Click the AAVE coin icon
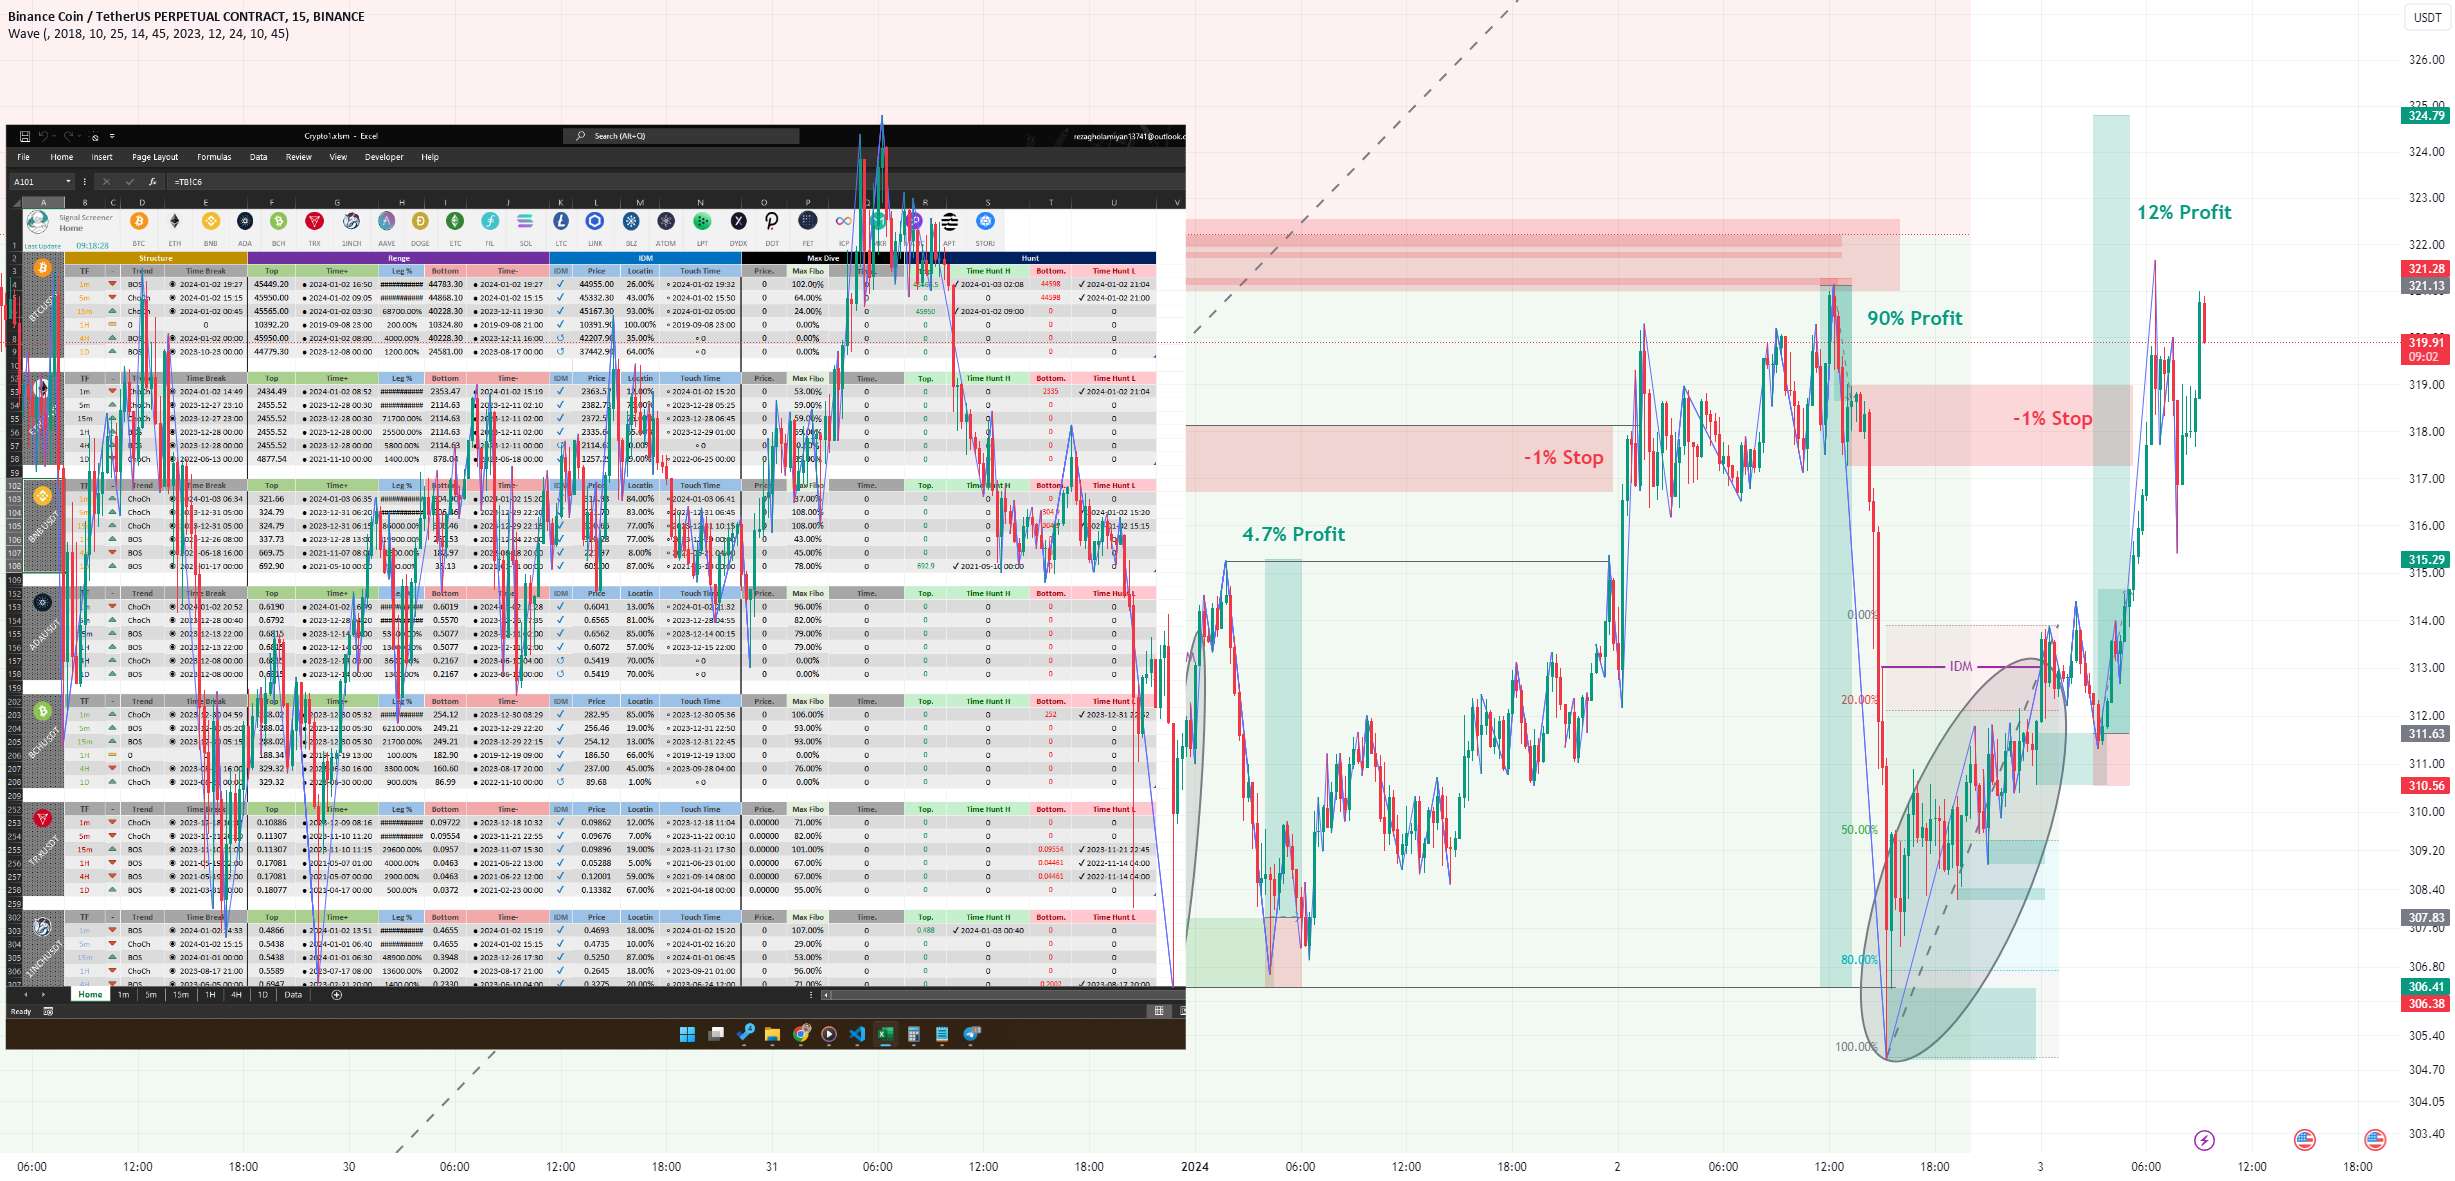The height and width of the screenshot is (1181, 2455). [x=386, y=221]
